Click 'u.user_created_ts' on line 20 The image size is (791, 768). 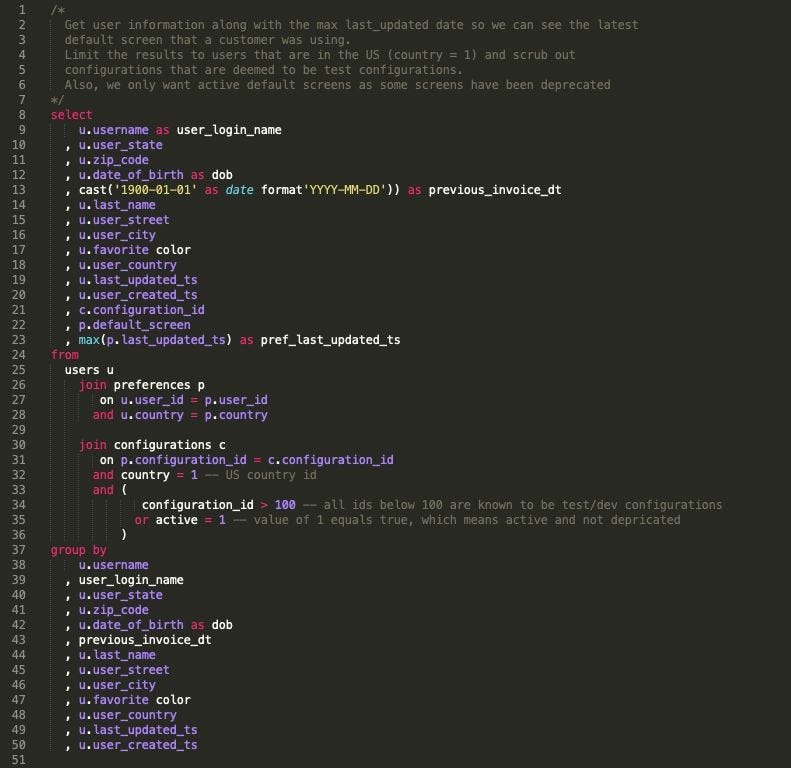(138, 295)
